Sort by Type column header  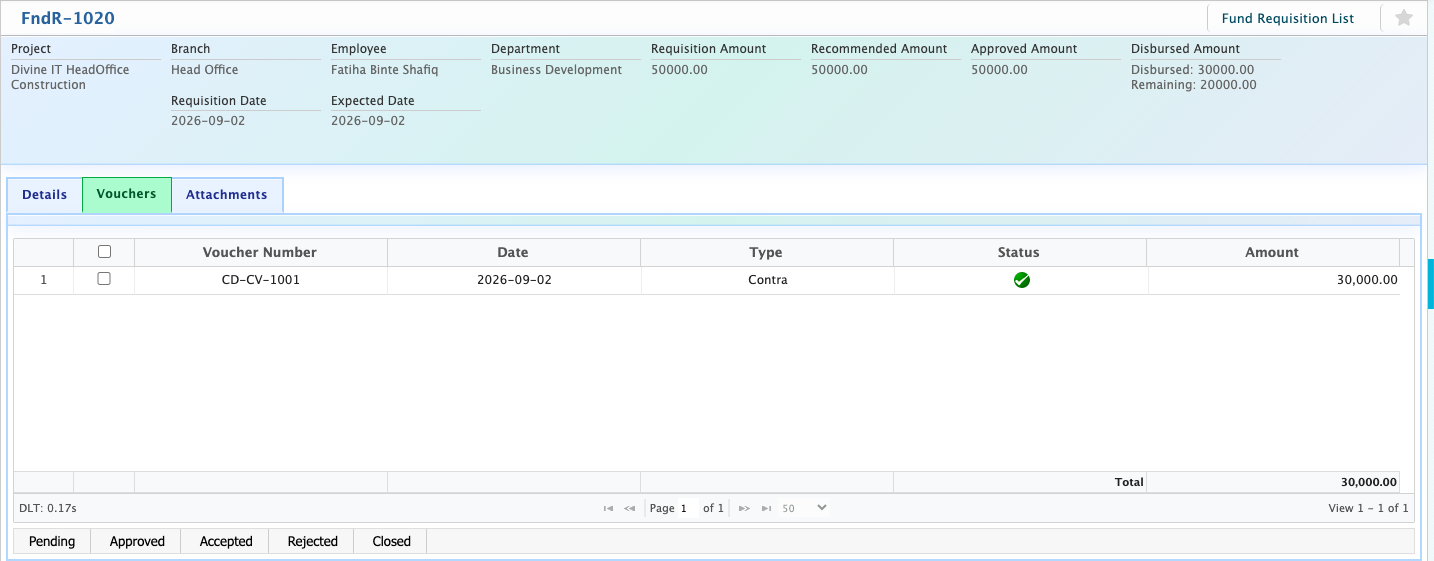tap(766, 252)
